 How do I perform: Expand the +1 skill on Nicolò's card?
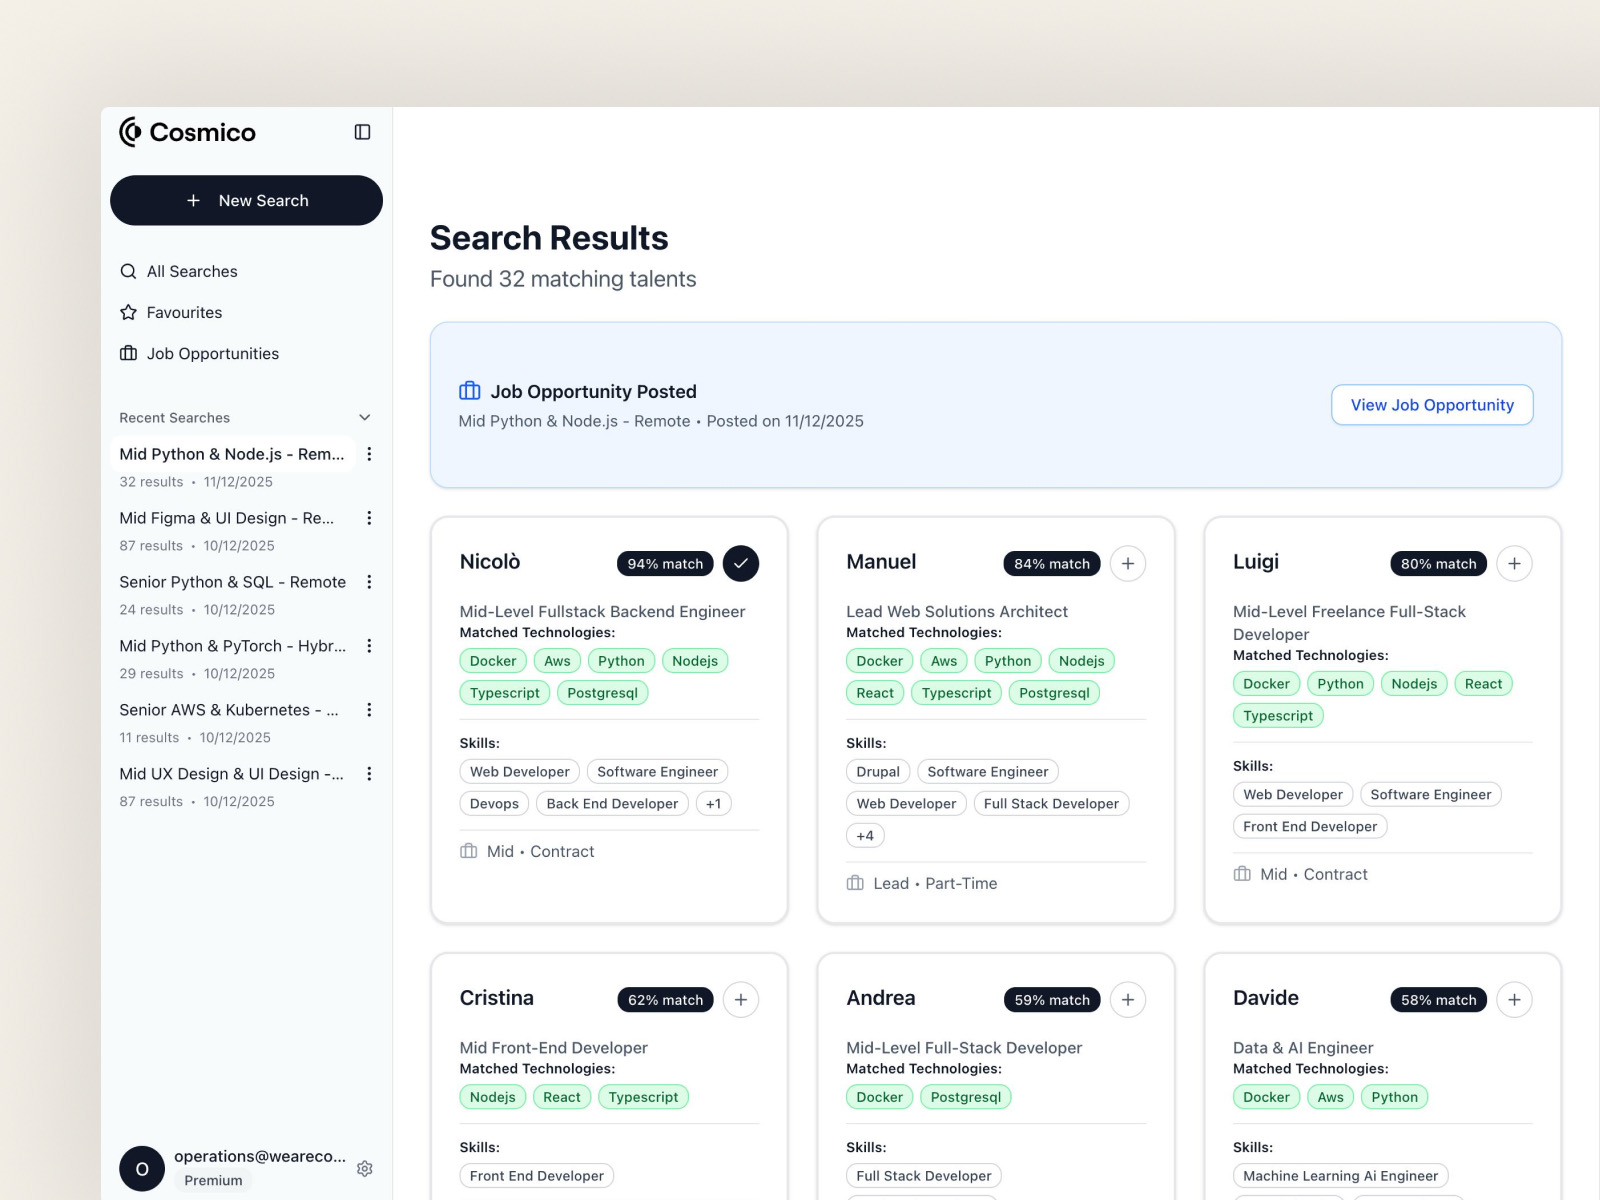point(713,803)
